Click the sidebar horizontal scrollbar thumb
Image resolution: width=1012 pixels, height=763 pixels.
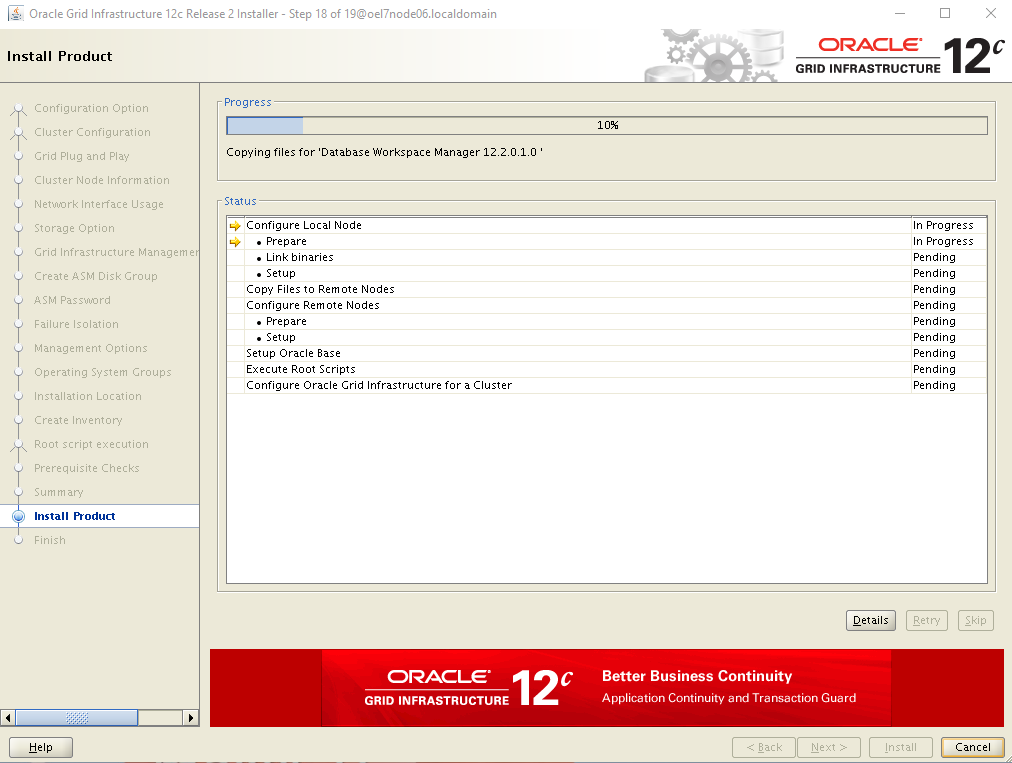click(77, 718)
